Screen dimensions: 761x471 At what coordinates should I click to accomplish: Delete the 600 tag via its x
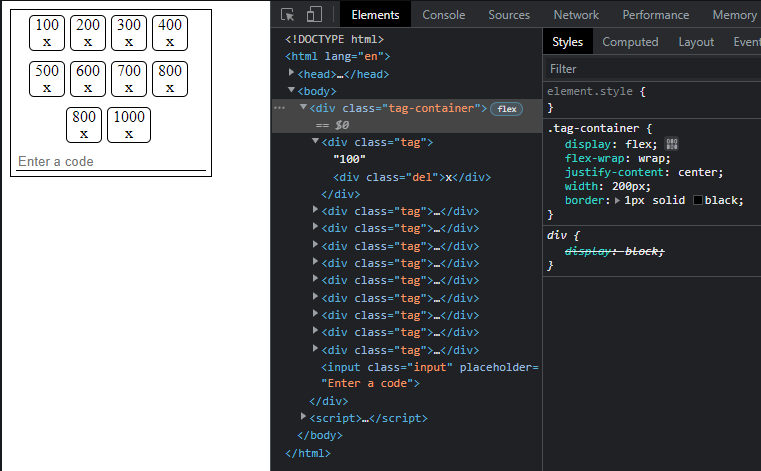pos(88,88)
